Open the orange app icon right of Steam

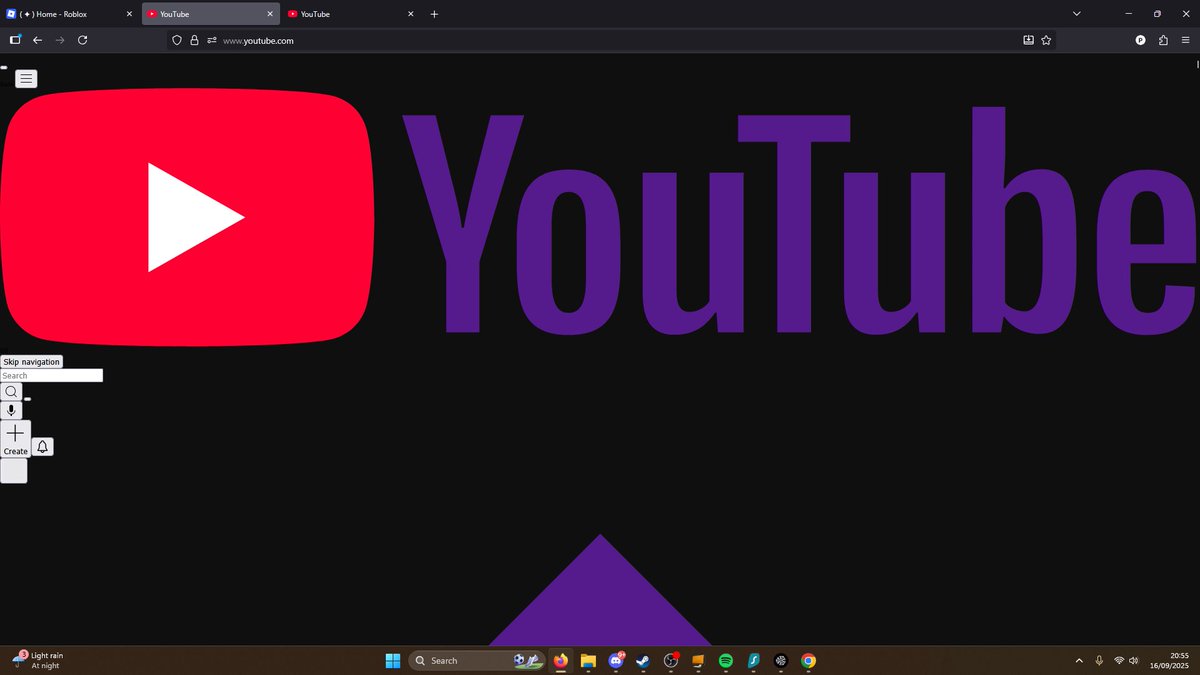(x=699, y=660)
